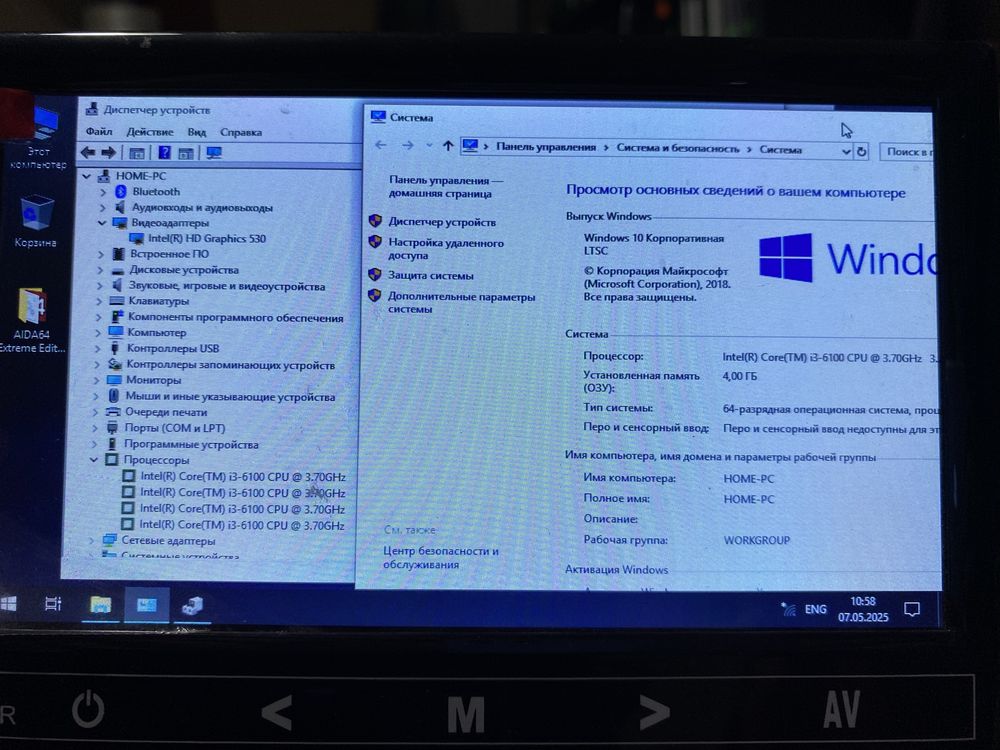Open Task View on the taskbar
This screenshot has width=1000, height=750.
(53, 603)
